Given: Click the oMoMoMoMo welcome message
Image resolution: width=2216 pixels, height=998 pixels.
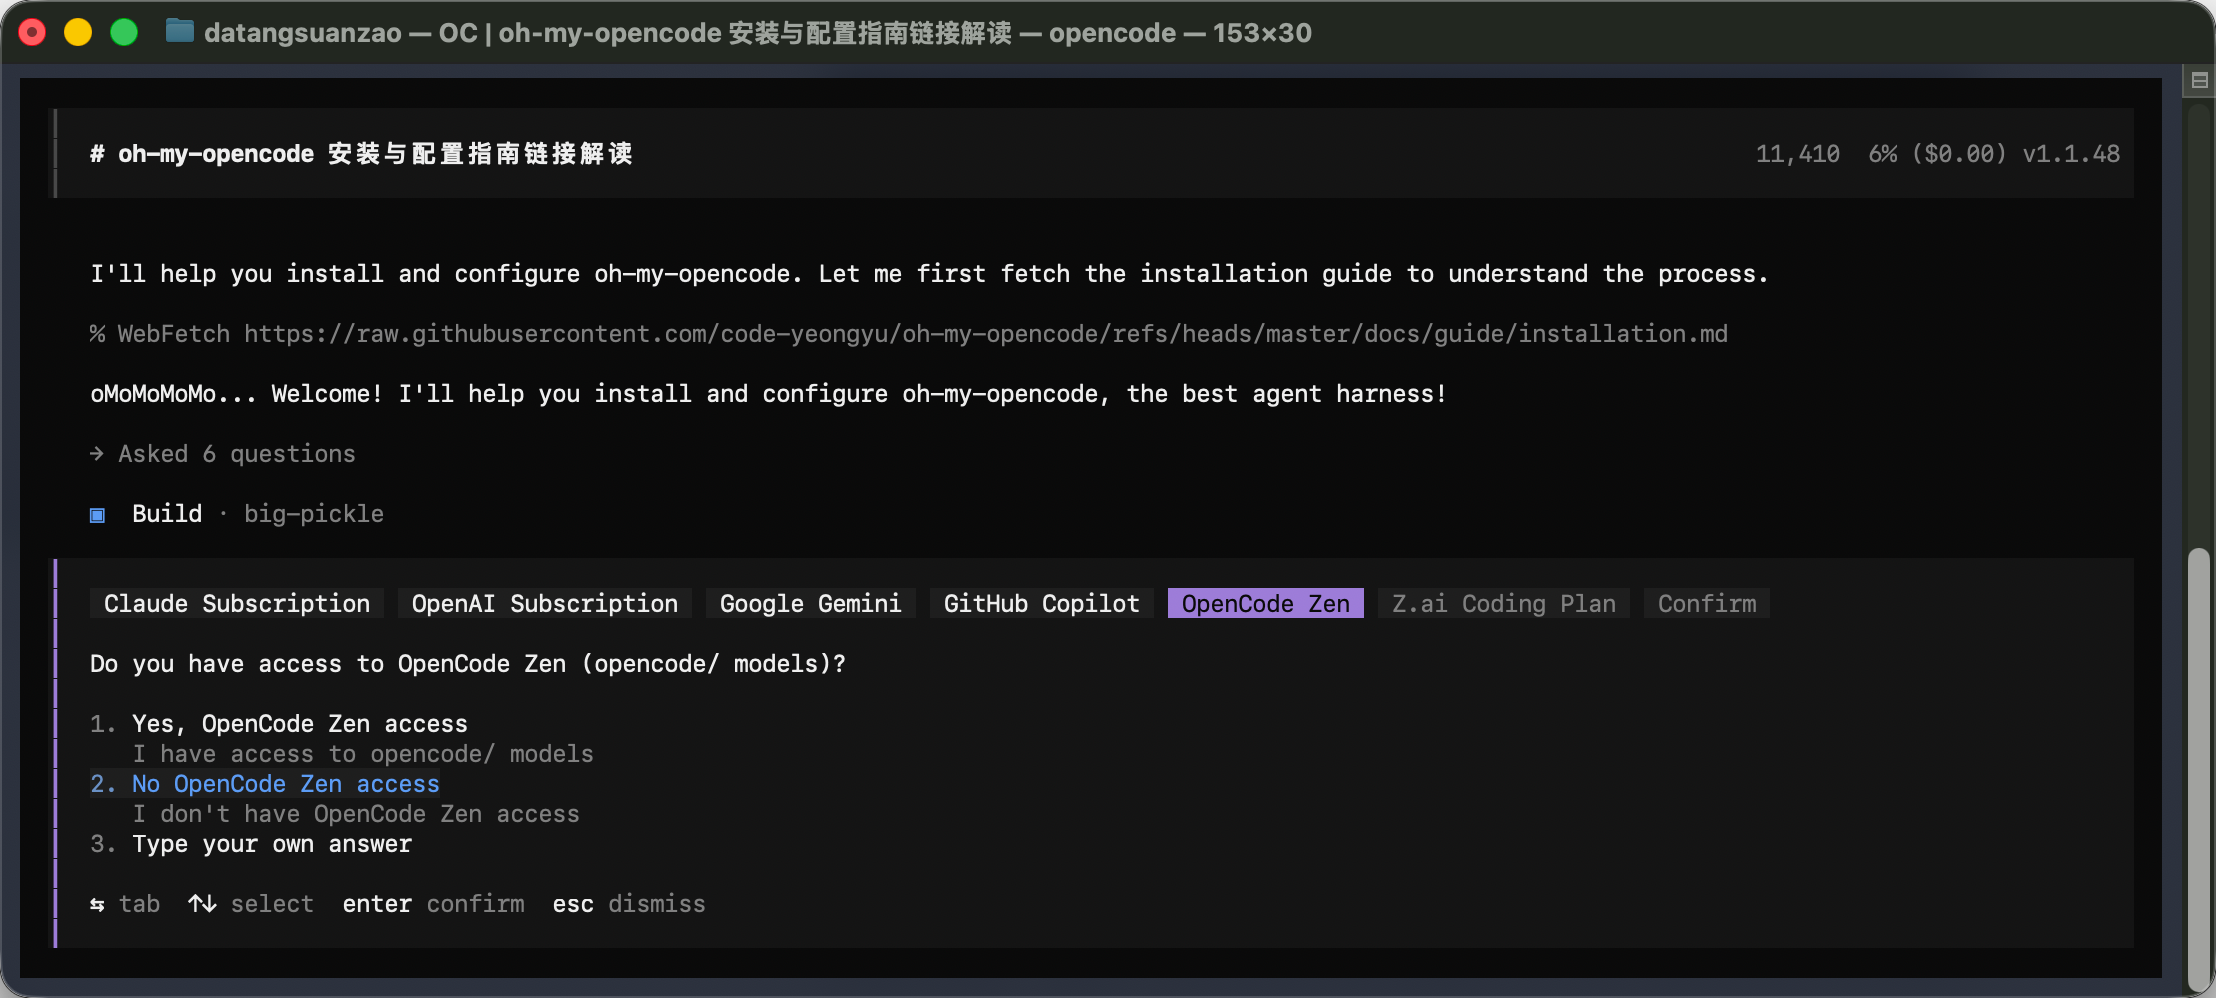Looking at the screenshot, I should [x=768, y=393].
